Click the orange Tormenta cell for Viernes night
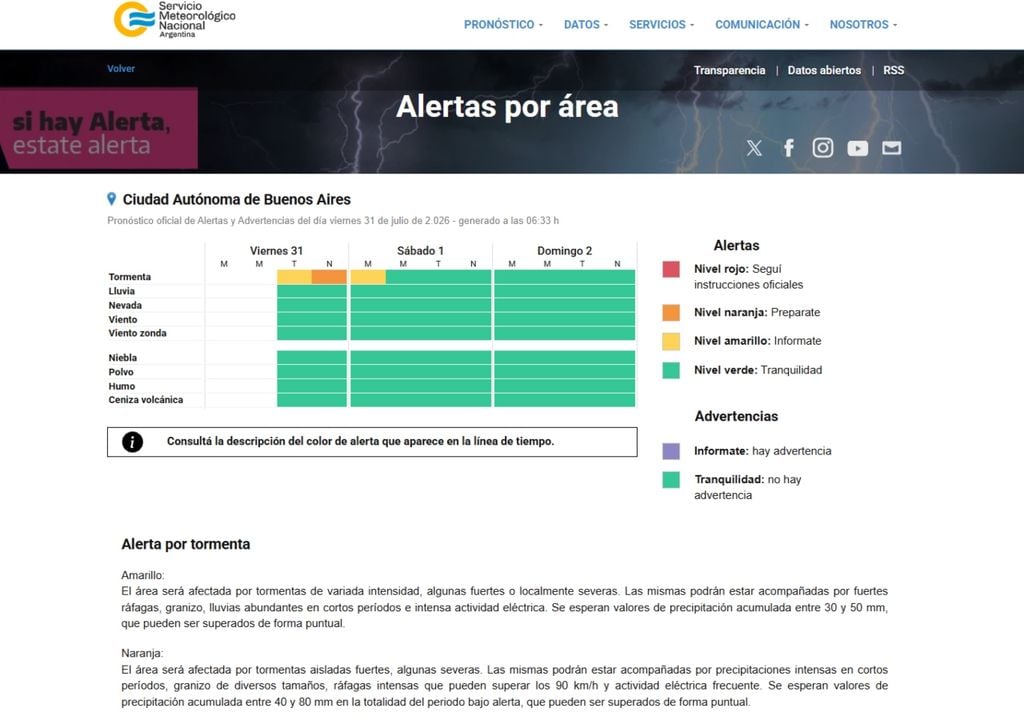Screen dimensions: 1024x720 pos(329,277)
